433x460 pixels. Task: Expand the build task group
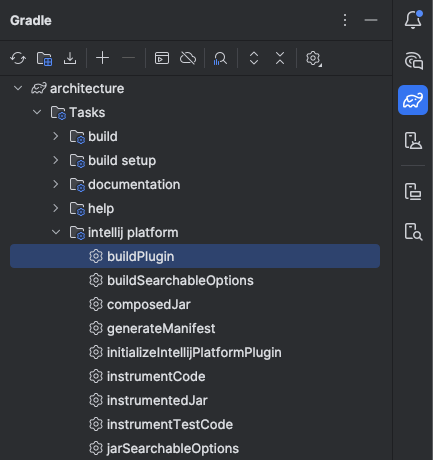56,136
